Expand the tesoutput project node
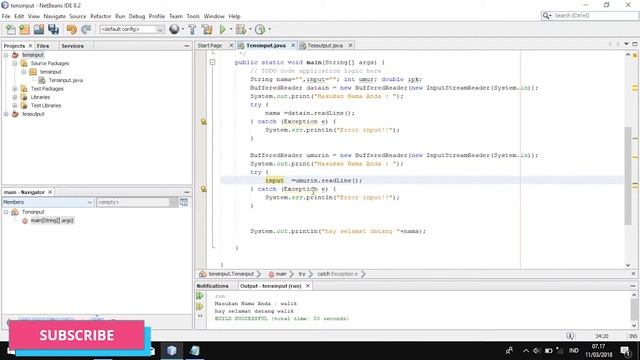Viewport: 640px width, 360px height. tap(6, 114)
